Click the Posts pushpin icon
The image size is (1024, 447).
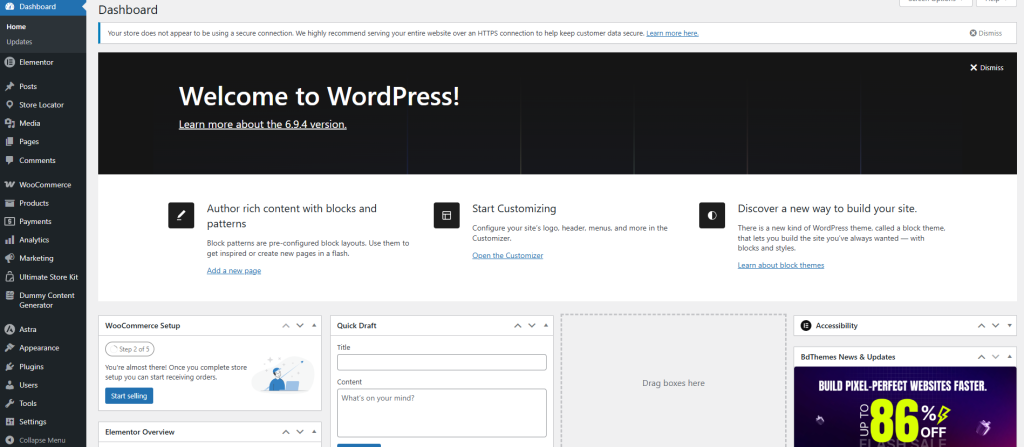(x=9, y=86)
